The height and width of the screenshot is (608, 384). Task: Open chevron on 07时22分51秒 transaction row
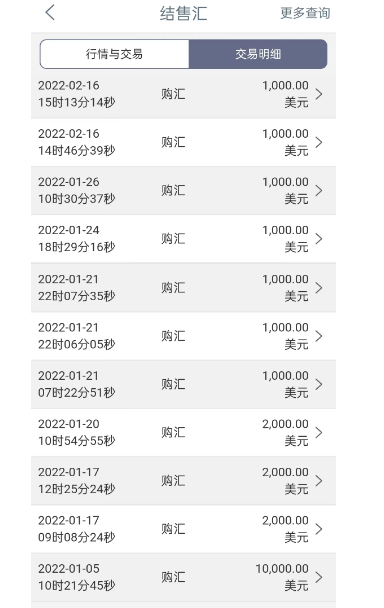pos(319,384)
